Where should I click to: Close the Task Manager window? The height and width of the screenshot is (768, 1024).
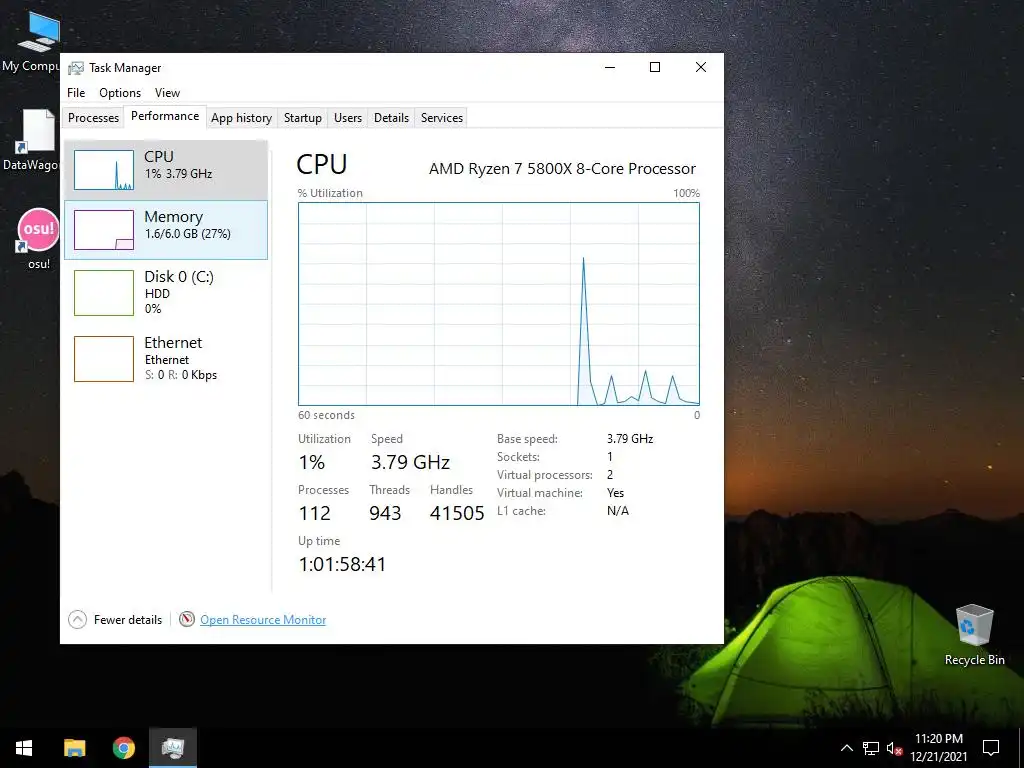701,67
